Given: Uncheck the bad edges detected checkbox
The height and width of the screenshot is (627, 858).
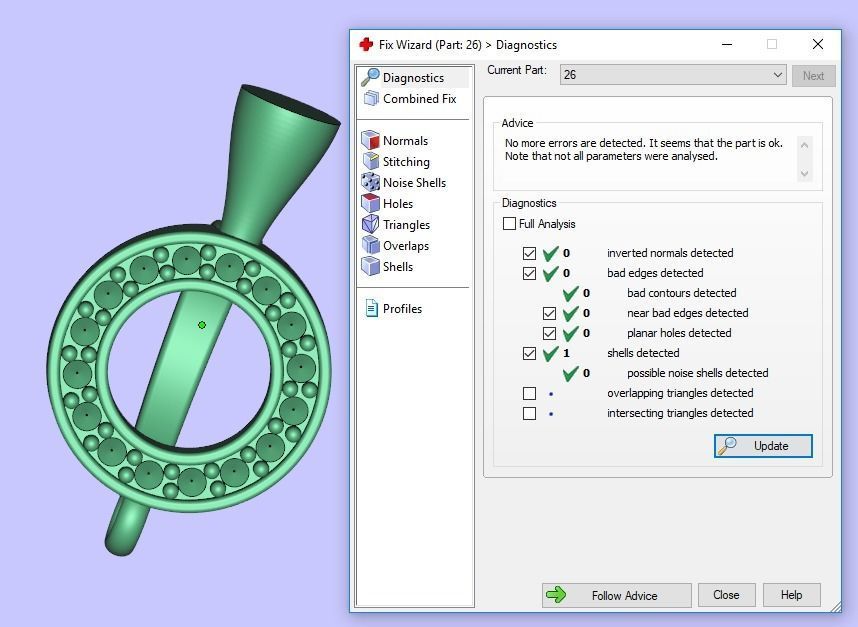Looking at the screenshot, I should coord(529,273).
